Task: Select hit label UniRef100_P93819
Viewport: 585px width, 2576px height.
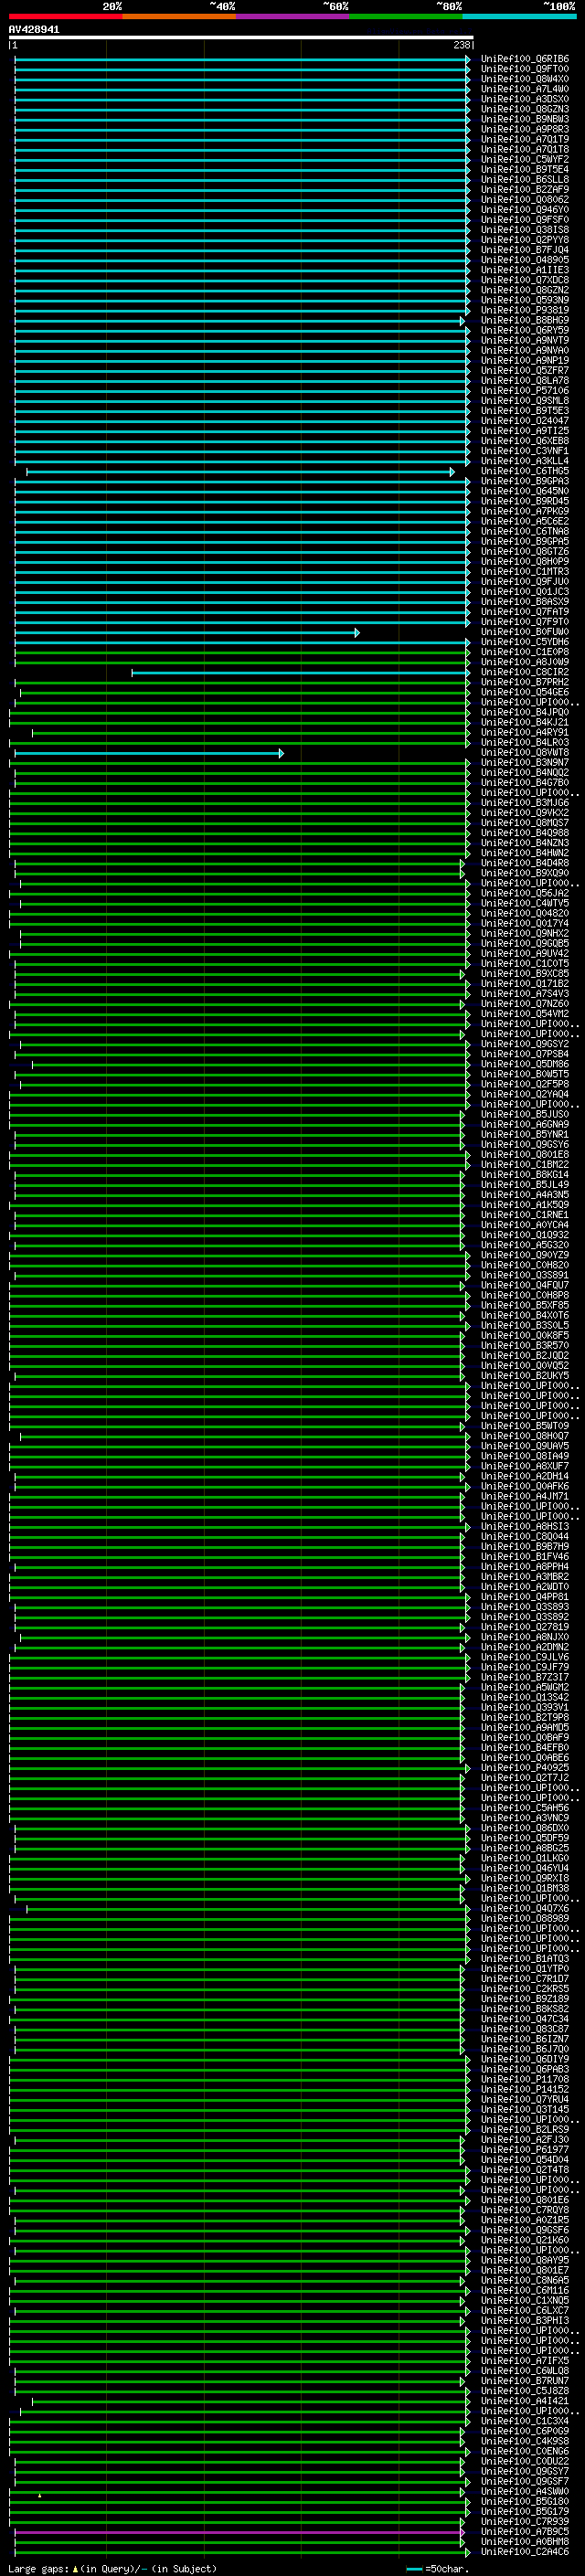Action: coord(524,310)
